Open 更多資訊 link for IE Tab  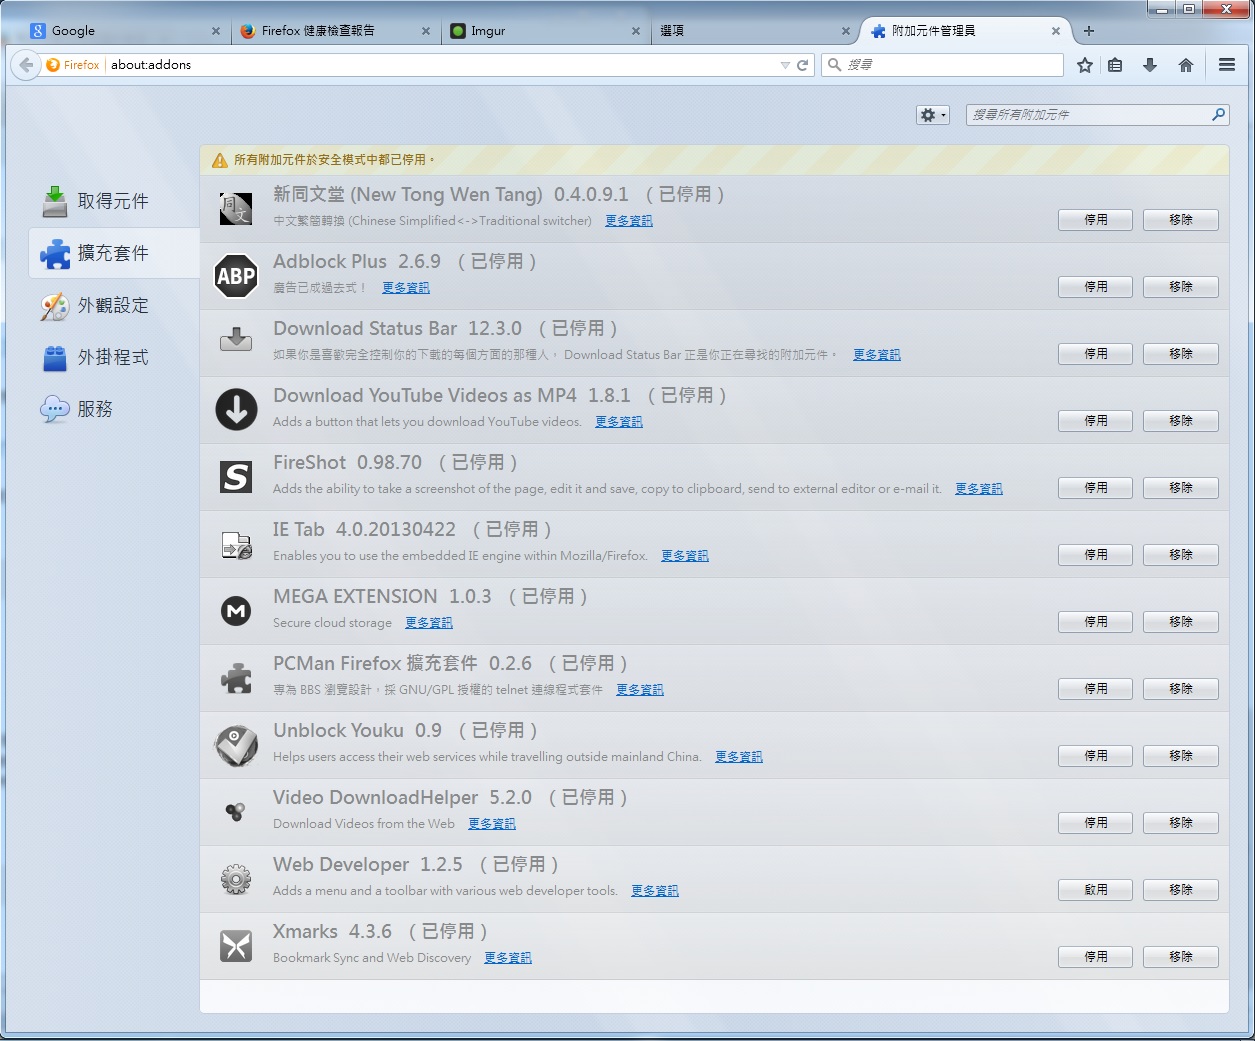pos(684,556)
